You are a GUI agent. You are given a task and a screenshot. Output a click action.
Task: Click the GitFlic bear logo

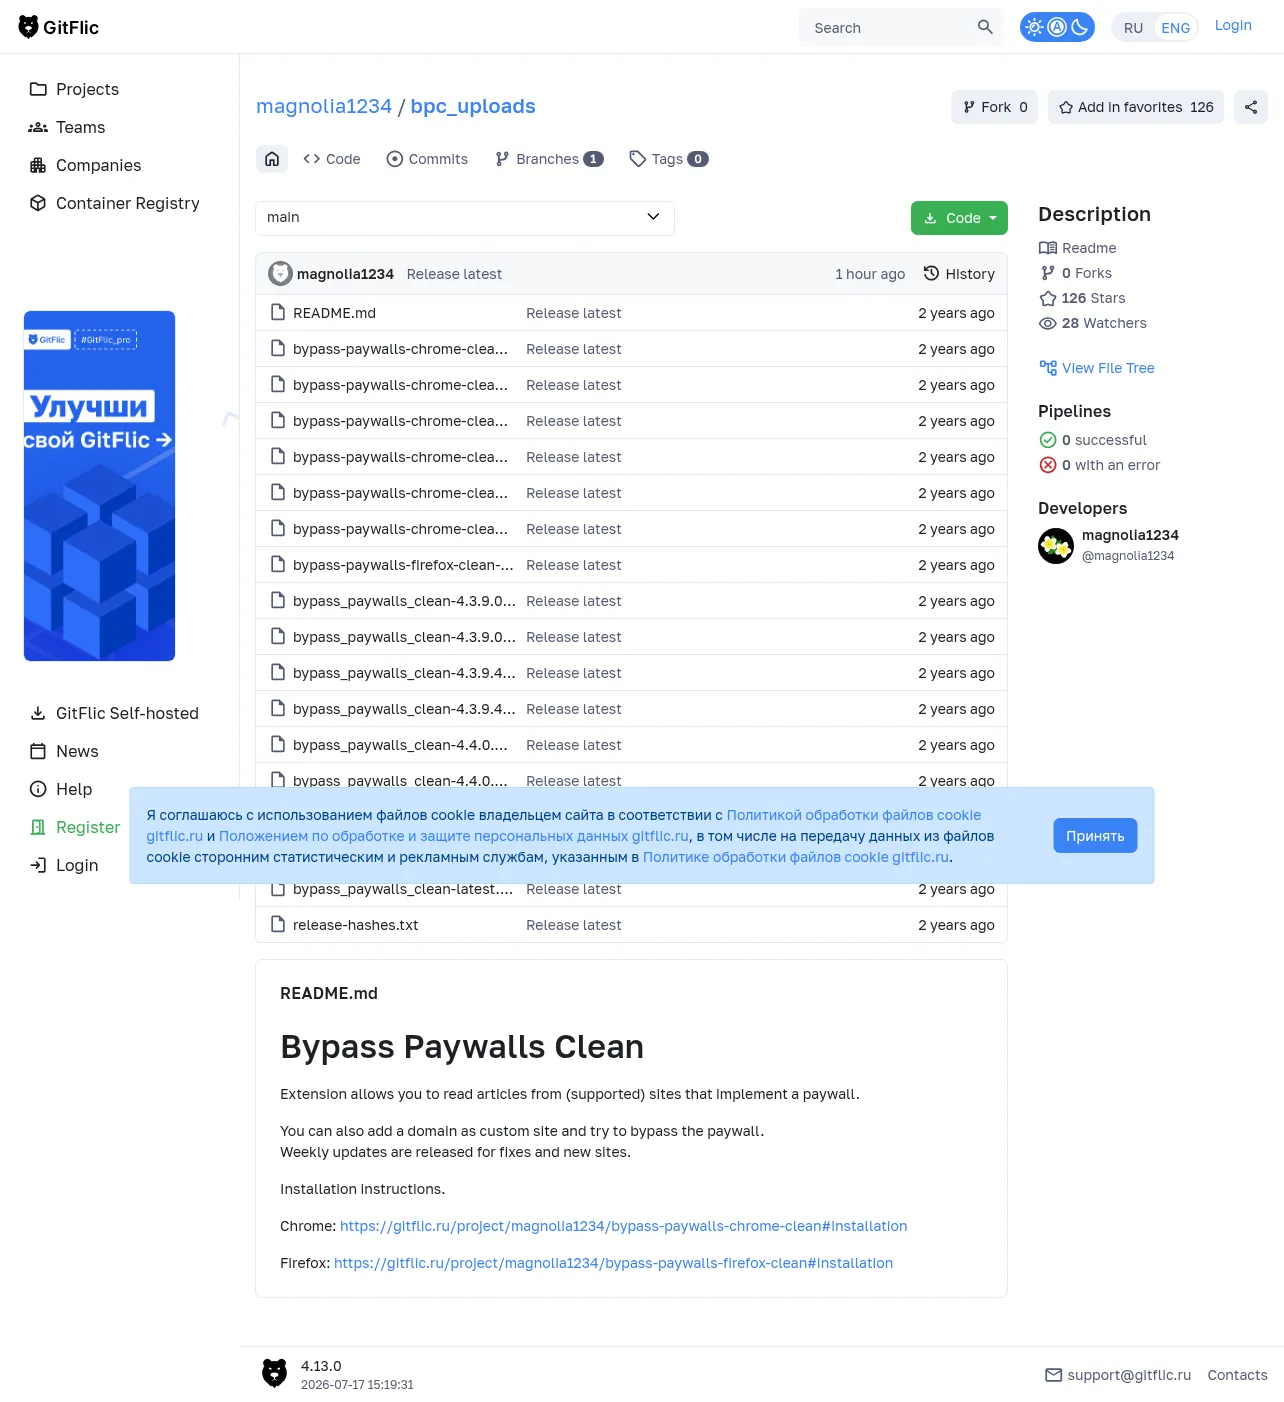pyautogui.click(x=59, y=27)
